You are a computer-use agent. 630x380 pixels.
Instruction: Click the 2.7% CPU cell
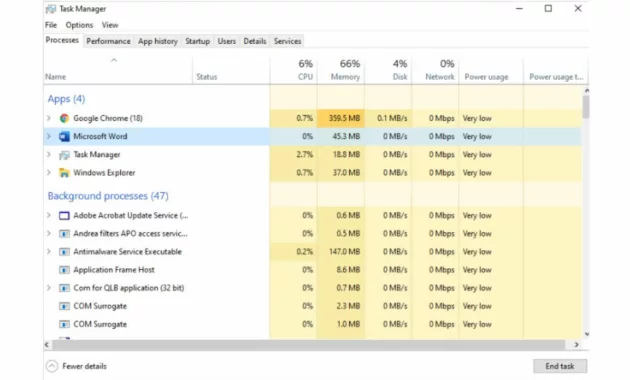[294, 154]
